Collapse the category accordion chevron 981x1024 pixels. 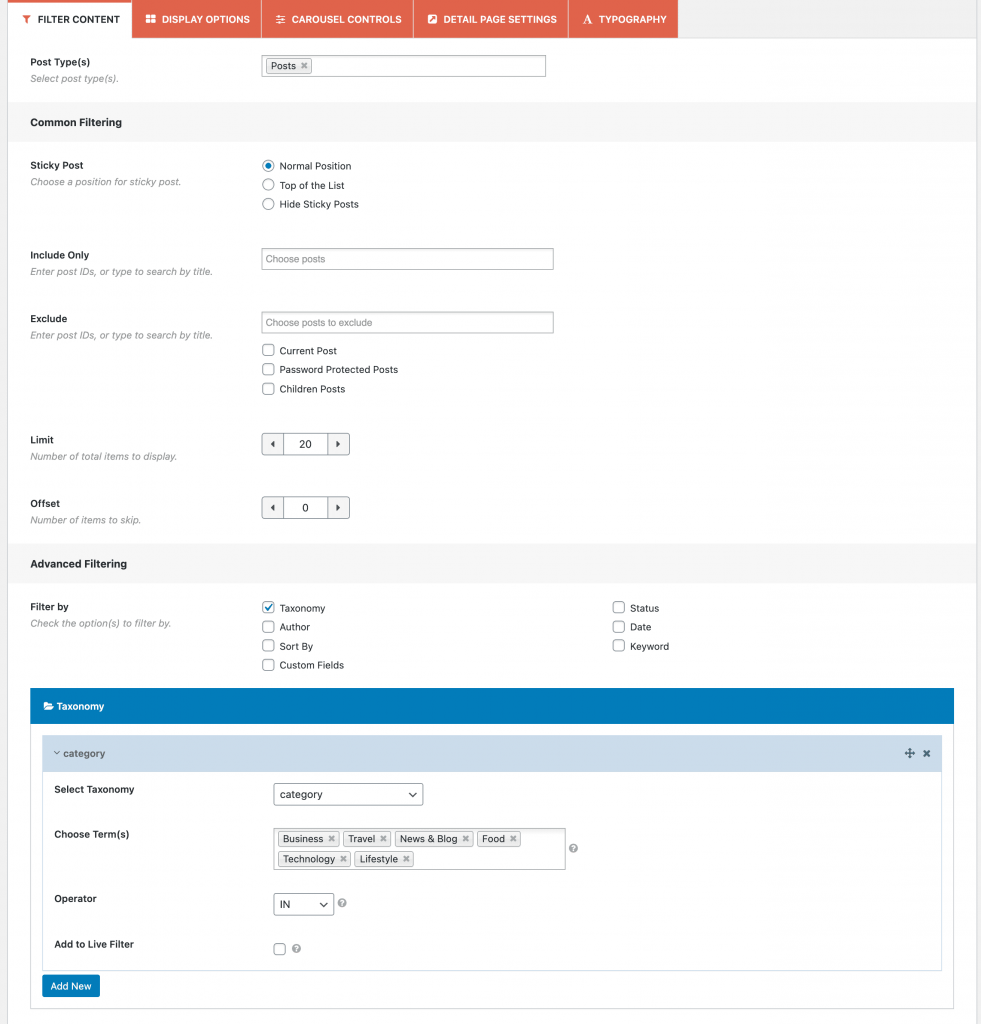tap(57, 753)
